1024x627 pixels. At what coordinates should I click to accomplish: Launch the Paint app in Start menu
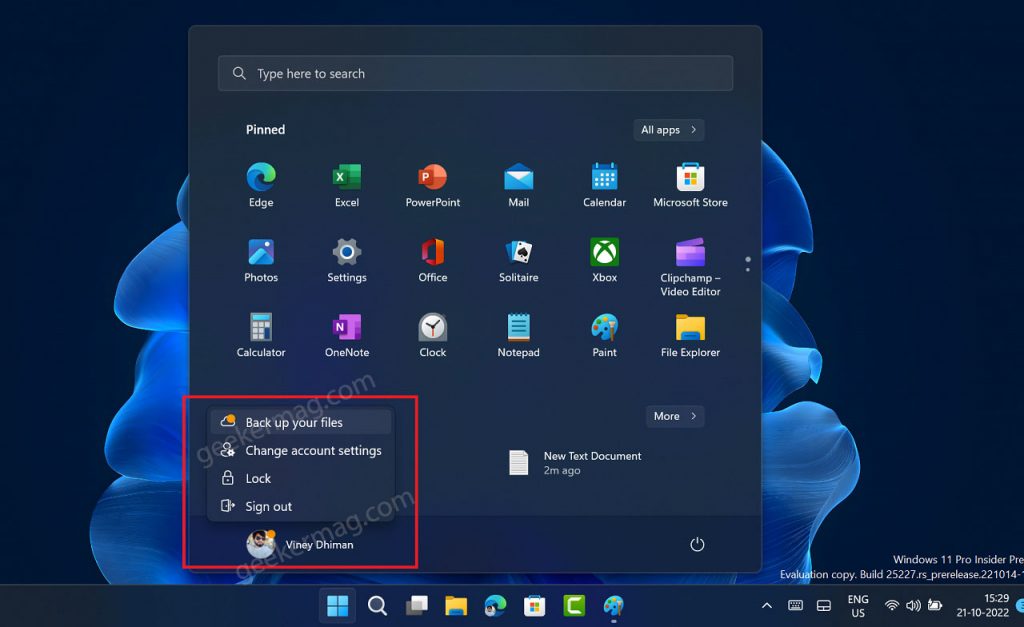(604, 336)
